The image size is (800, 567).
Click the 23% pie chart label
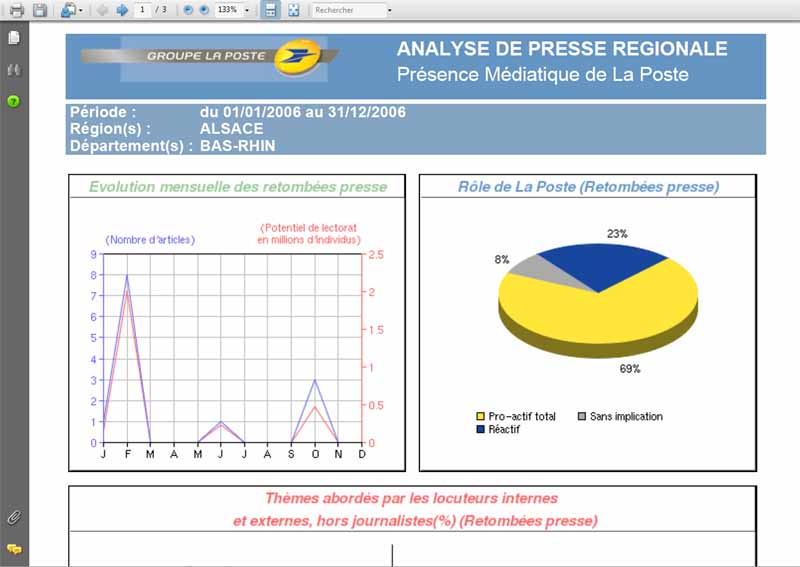pyautogui.click(x=617, y=234)
